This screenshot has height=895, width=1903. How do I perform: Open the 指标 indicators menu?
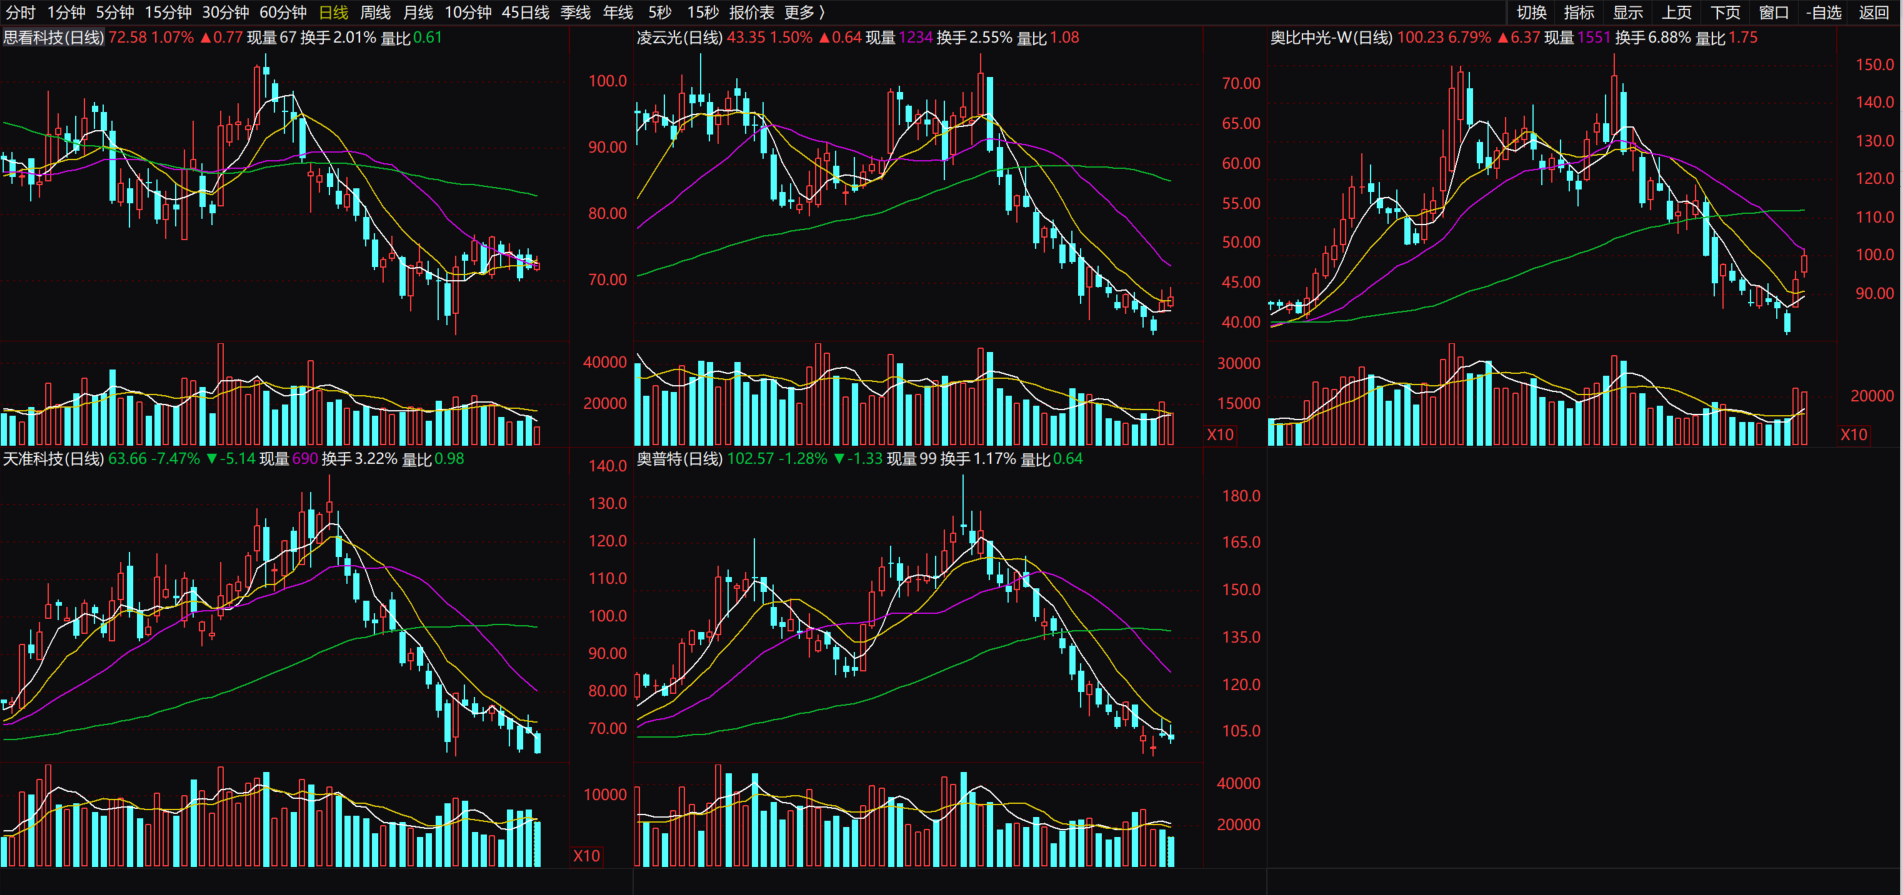pos(1579,12)
